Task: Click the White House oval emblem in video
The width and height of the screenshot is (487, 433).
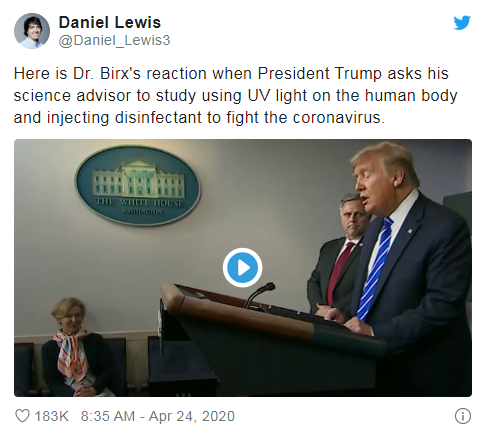Action: (x=138, y=185)
